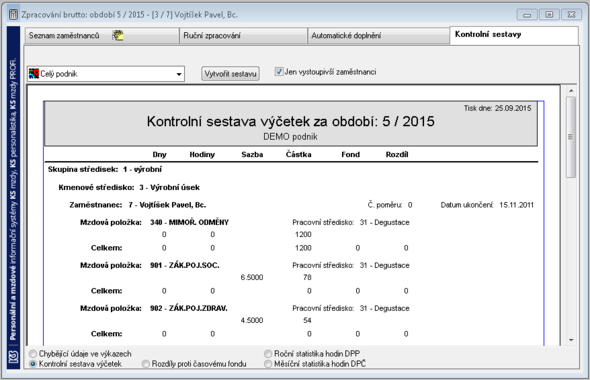
Task: Click the 6.5000 rate value
Action: (252, 277)
